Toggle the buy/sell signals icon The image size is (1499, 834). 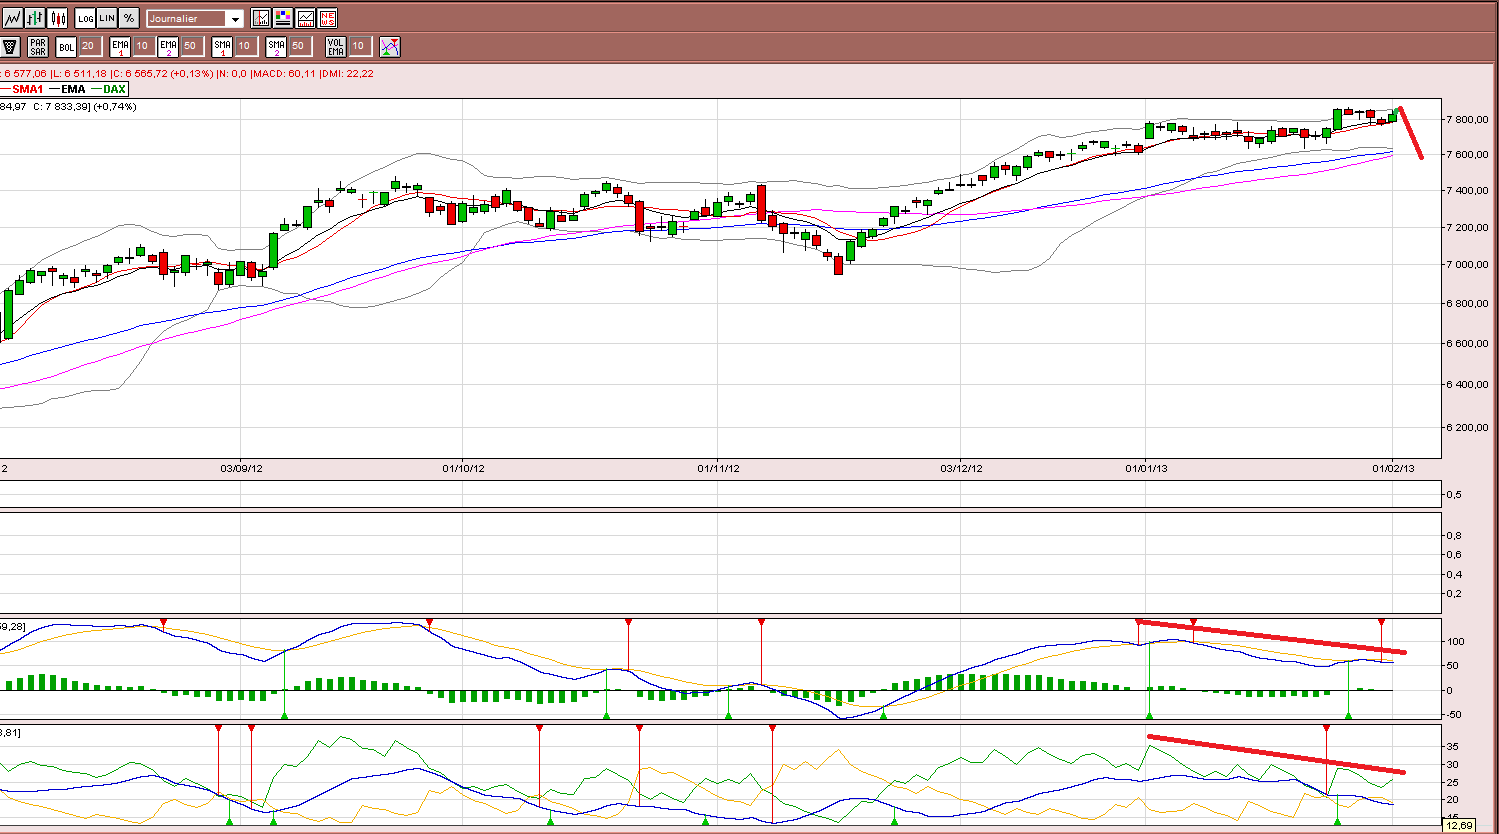[390, 46]
